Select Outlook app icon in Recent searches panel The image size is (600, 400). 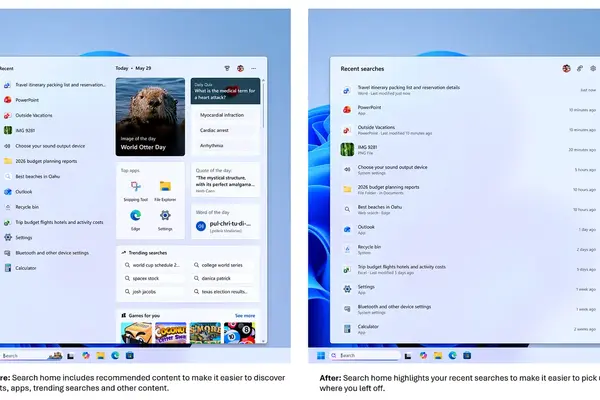[x=347, y=229]
